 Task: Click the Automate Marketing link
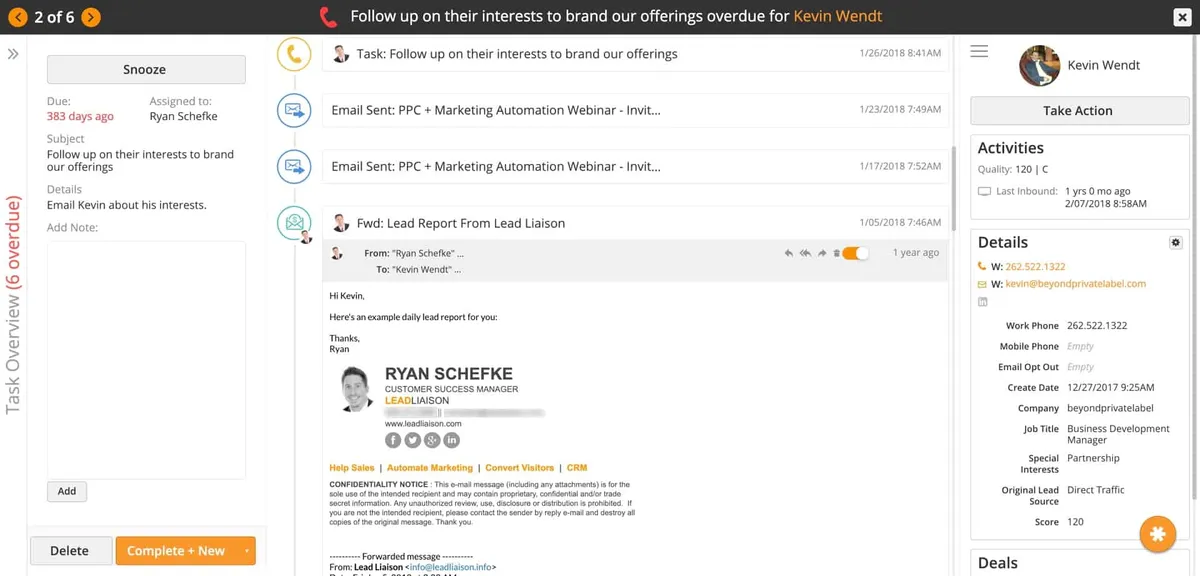[429, 468]
